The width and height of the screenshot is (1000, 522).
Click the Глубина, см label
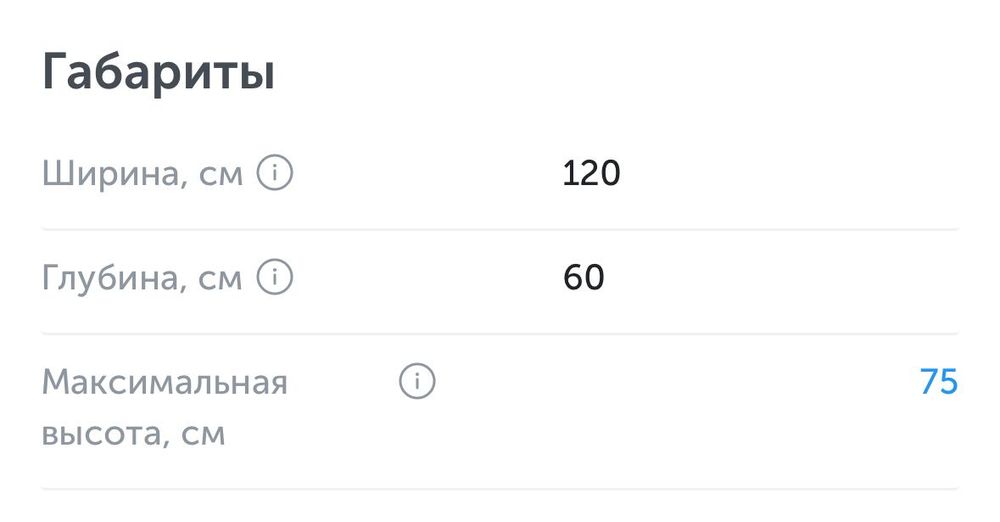pos(142,278)
